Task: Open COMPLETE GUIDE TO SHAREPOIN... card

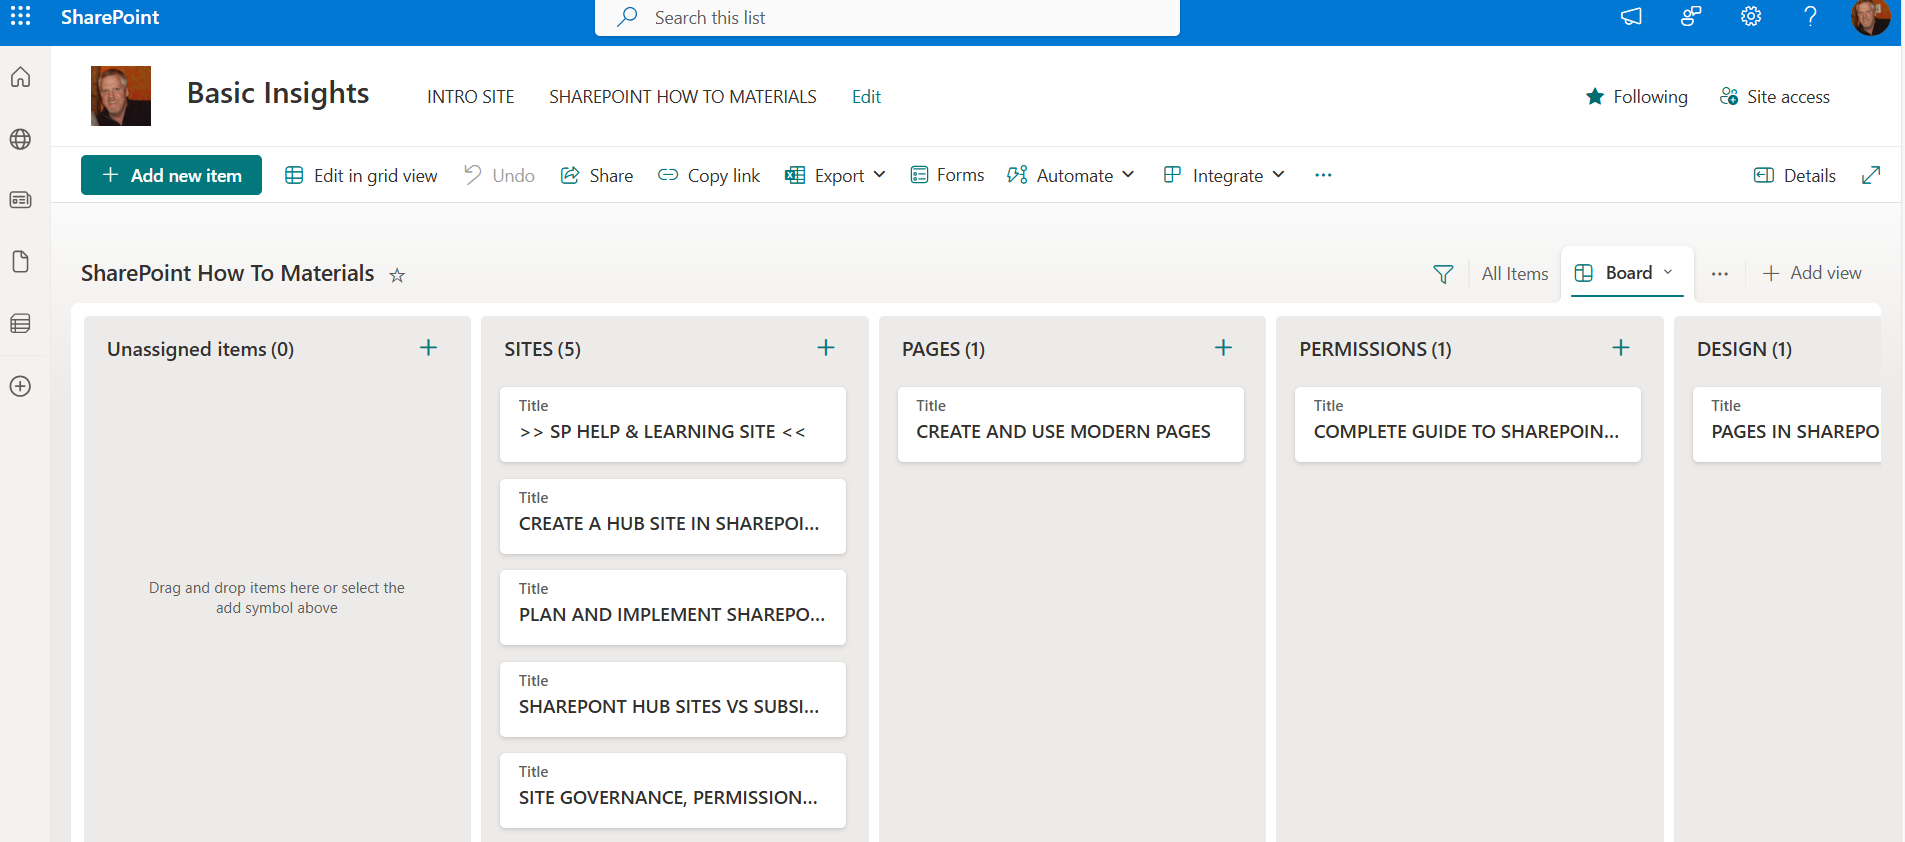Action: point(1468,424)
